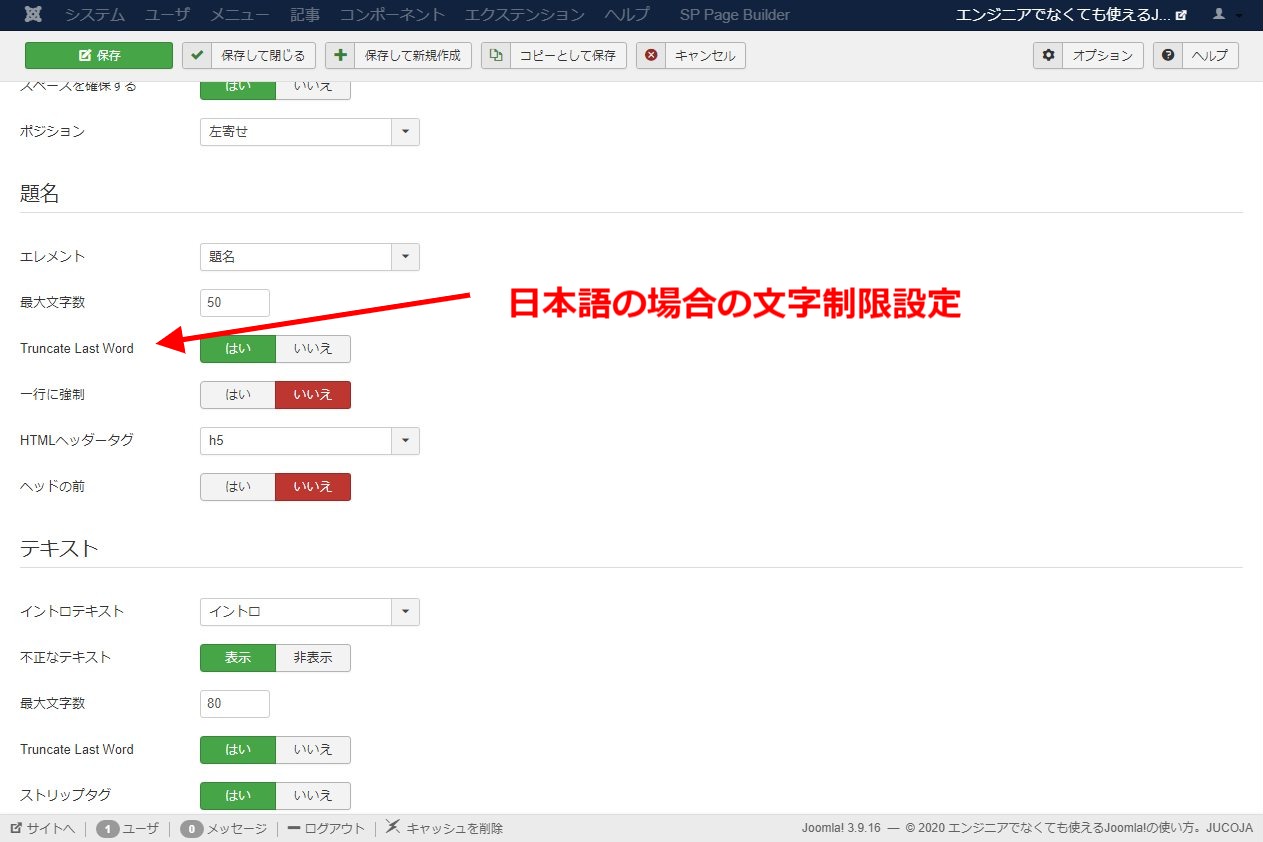Image resolution: width=1263 pixels, height=842 pixels.
Task: Click the gear icon on オプション button
Action: 1047,56
